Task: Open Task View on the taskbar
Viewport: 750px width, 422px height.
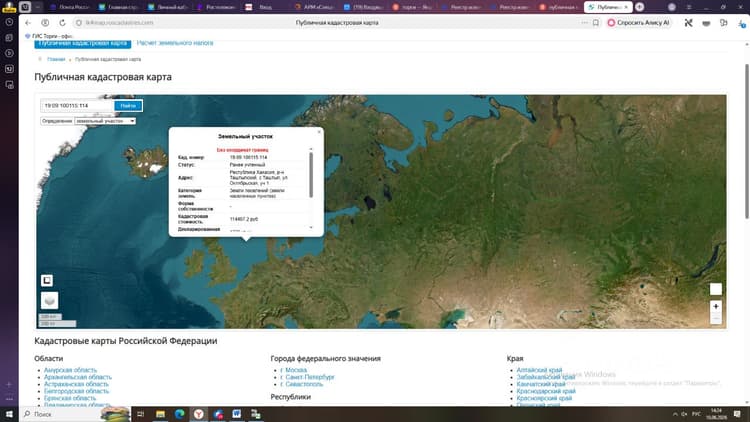Action: click(x=141, y=414)
